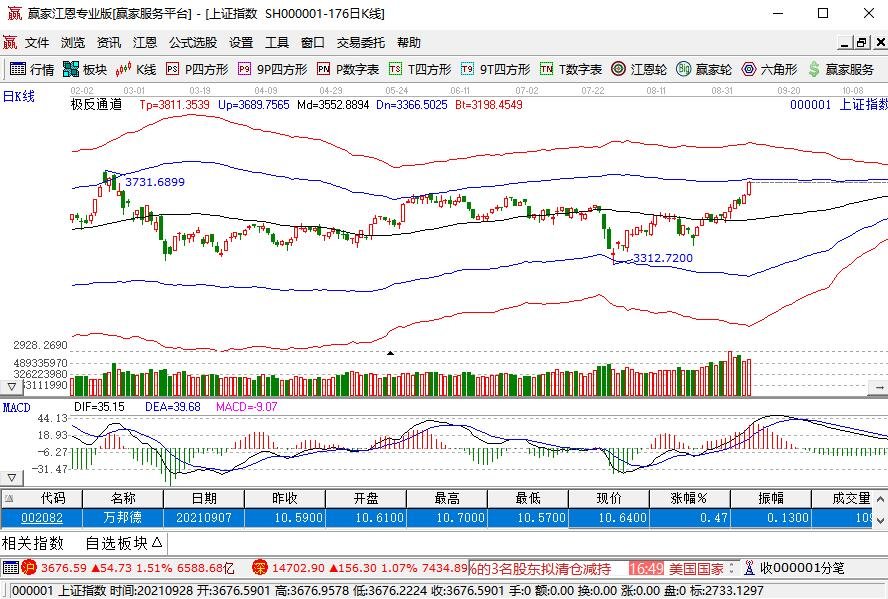Click the 000001 上证指数 title label
This screenshot has height=599, width=888.
839,105
